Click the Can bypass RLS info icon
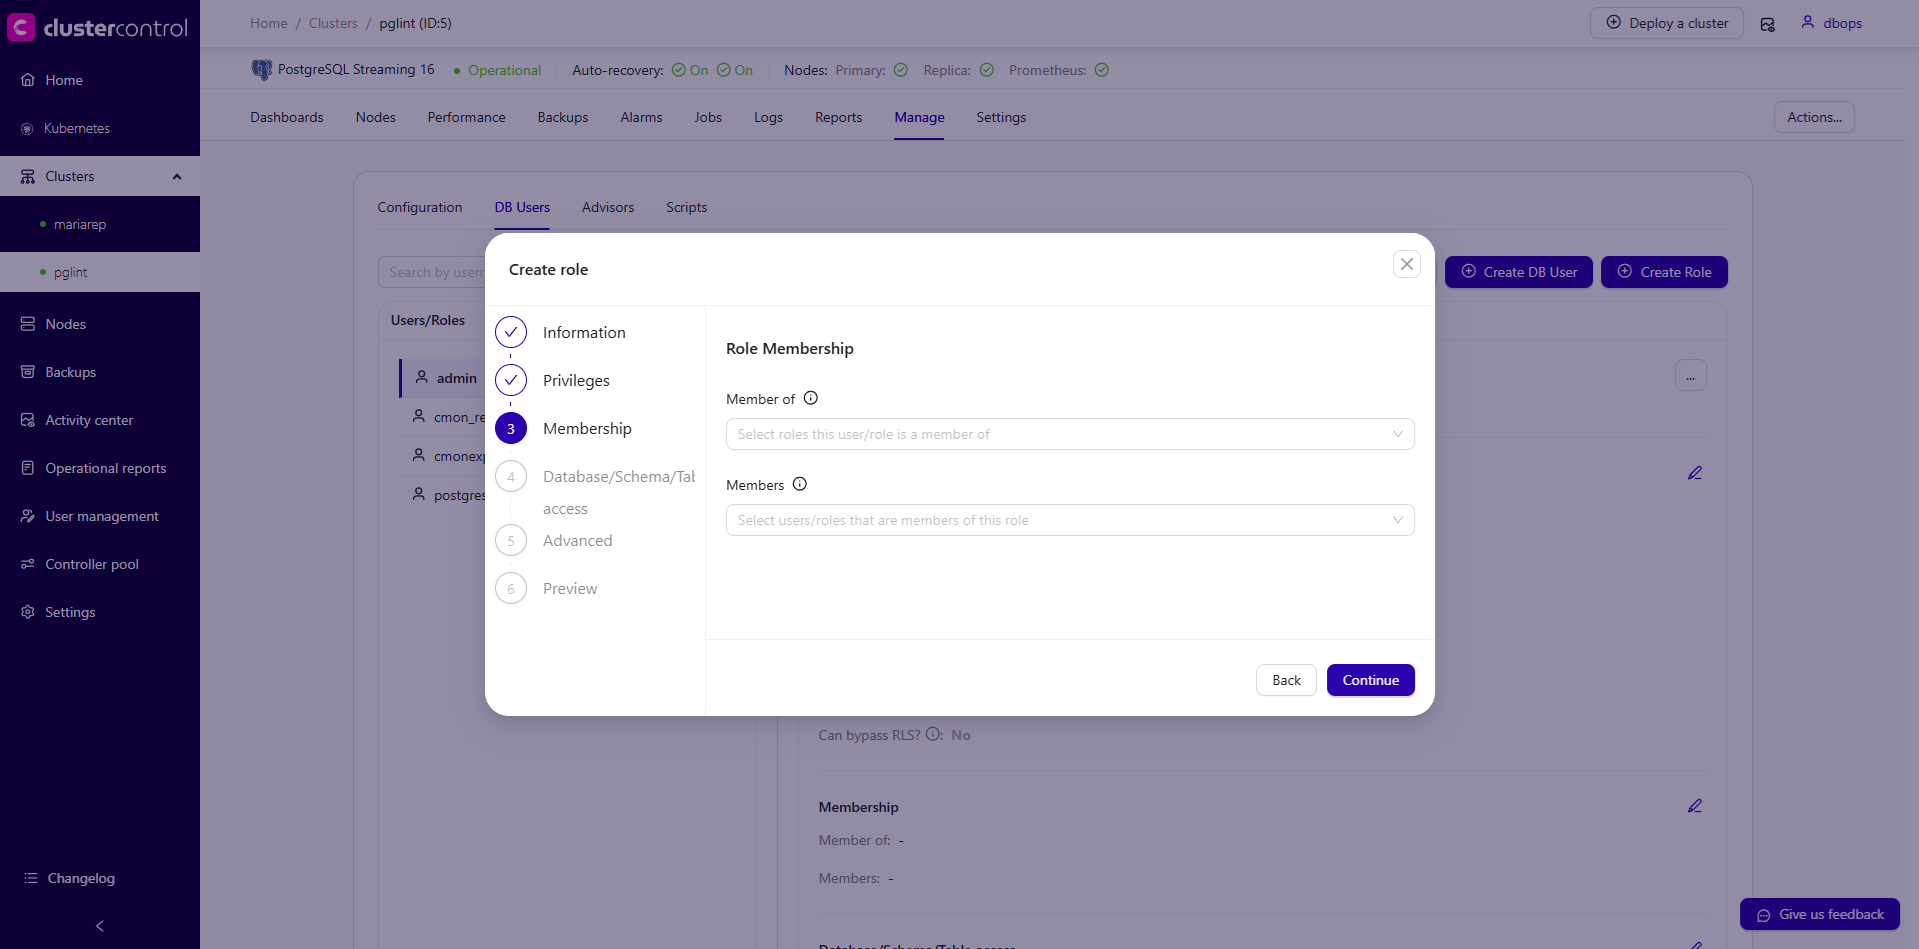This screenshot has width=1919, height=949. point(933,734)
